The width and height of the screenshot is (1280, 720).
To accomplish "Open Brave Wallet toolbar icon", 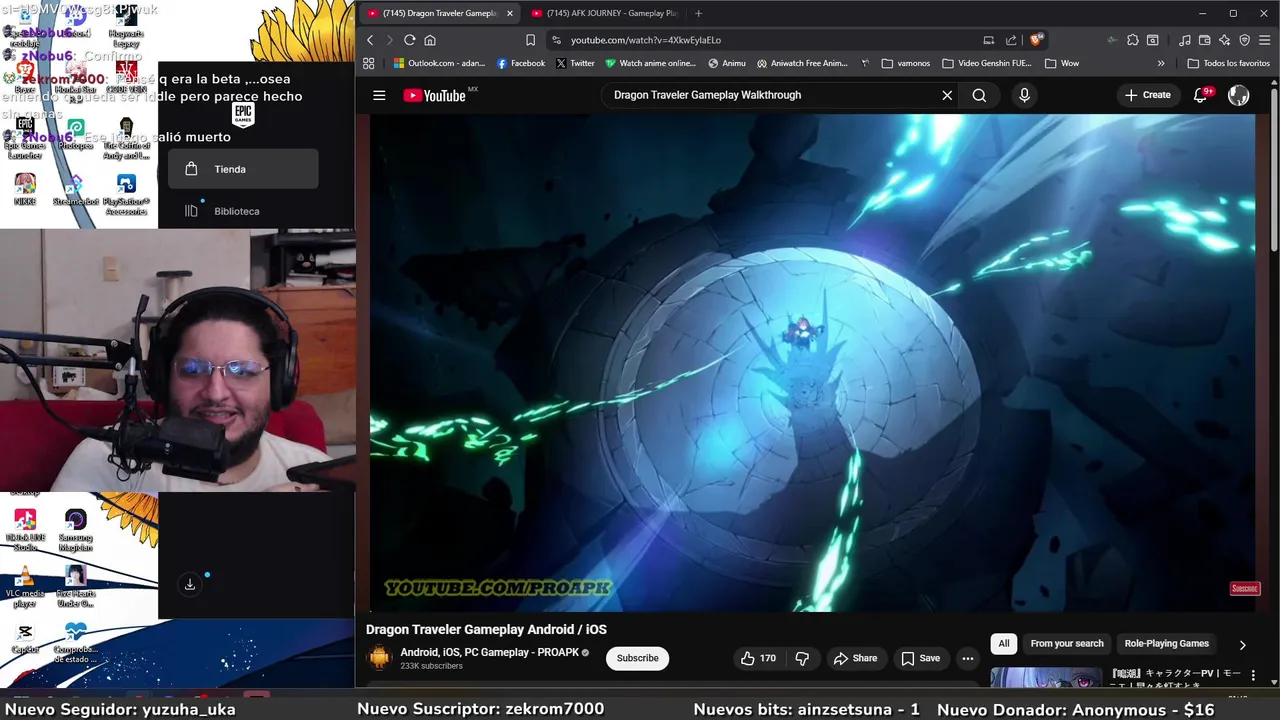I will tap(1205, 40).
